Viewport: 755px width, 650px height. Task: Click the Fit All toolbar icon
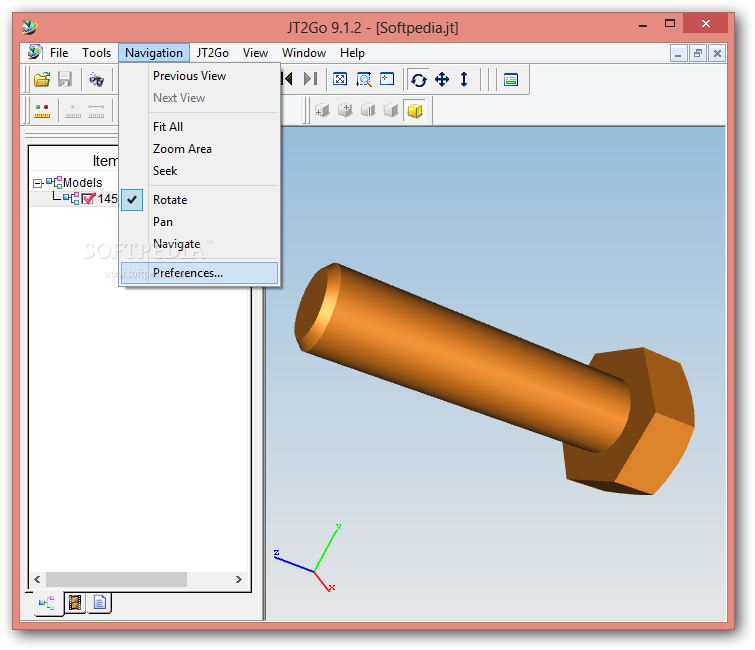pyautogui.click(x=340, y=79)
